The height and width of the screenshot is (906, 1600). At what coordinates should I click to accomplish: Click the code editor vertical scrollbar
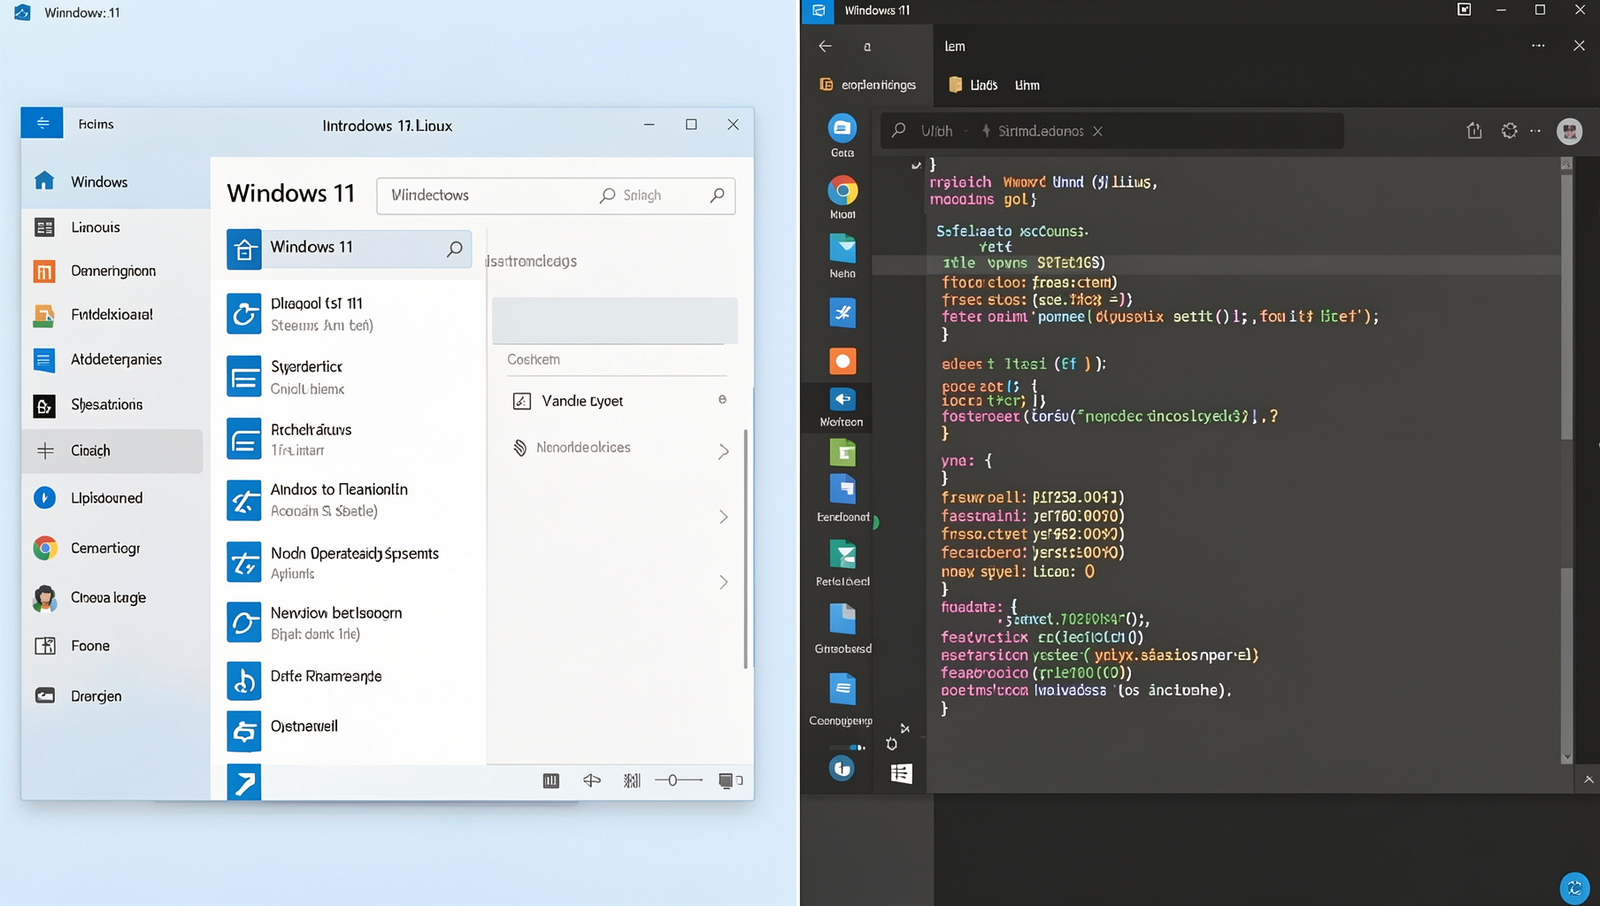click(x=1566, y=460)
